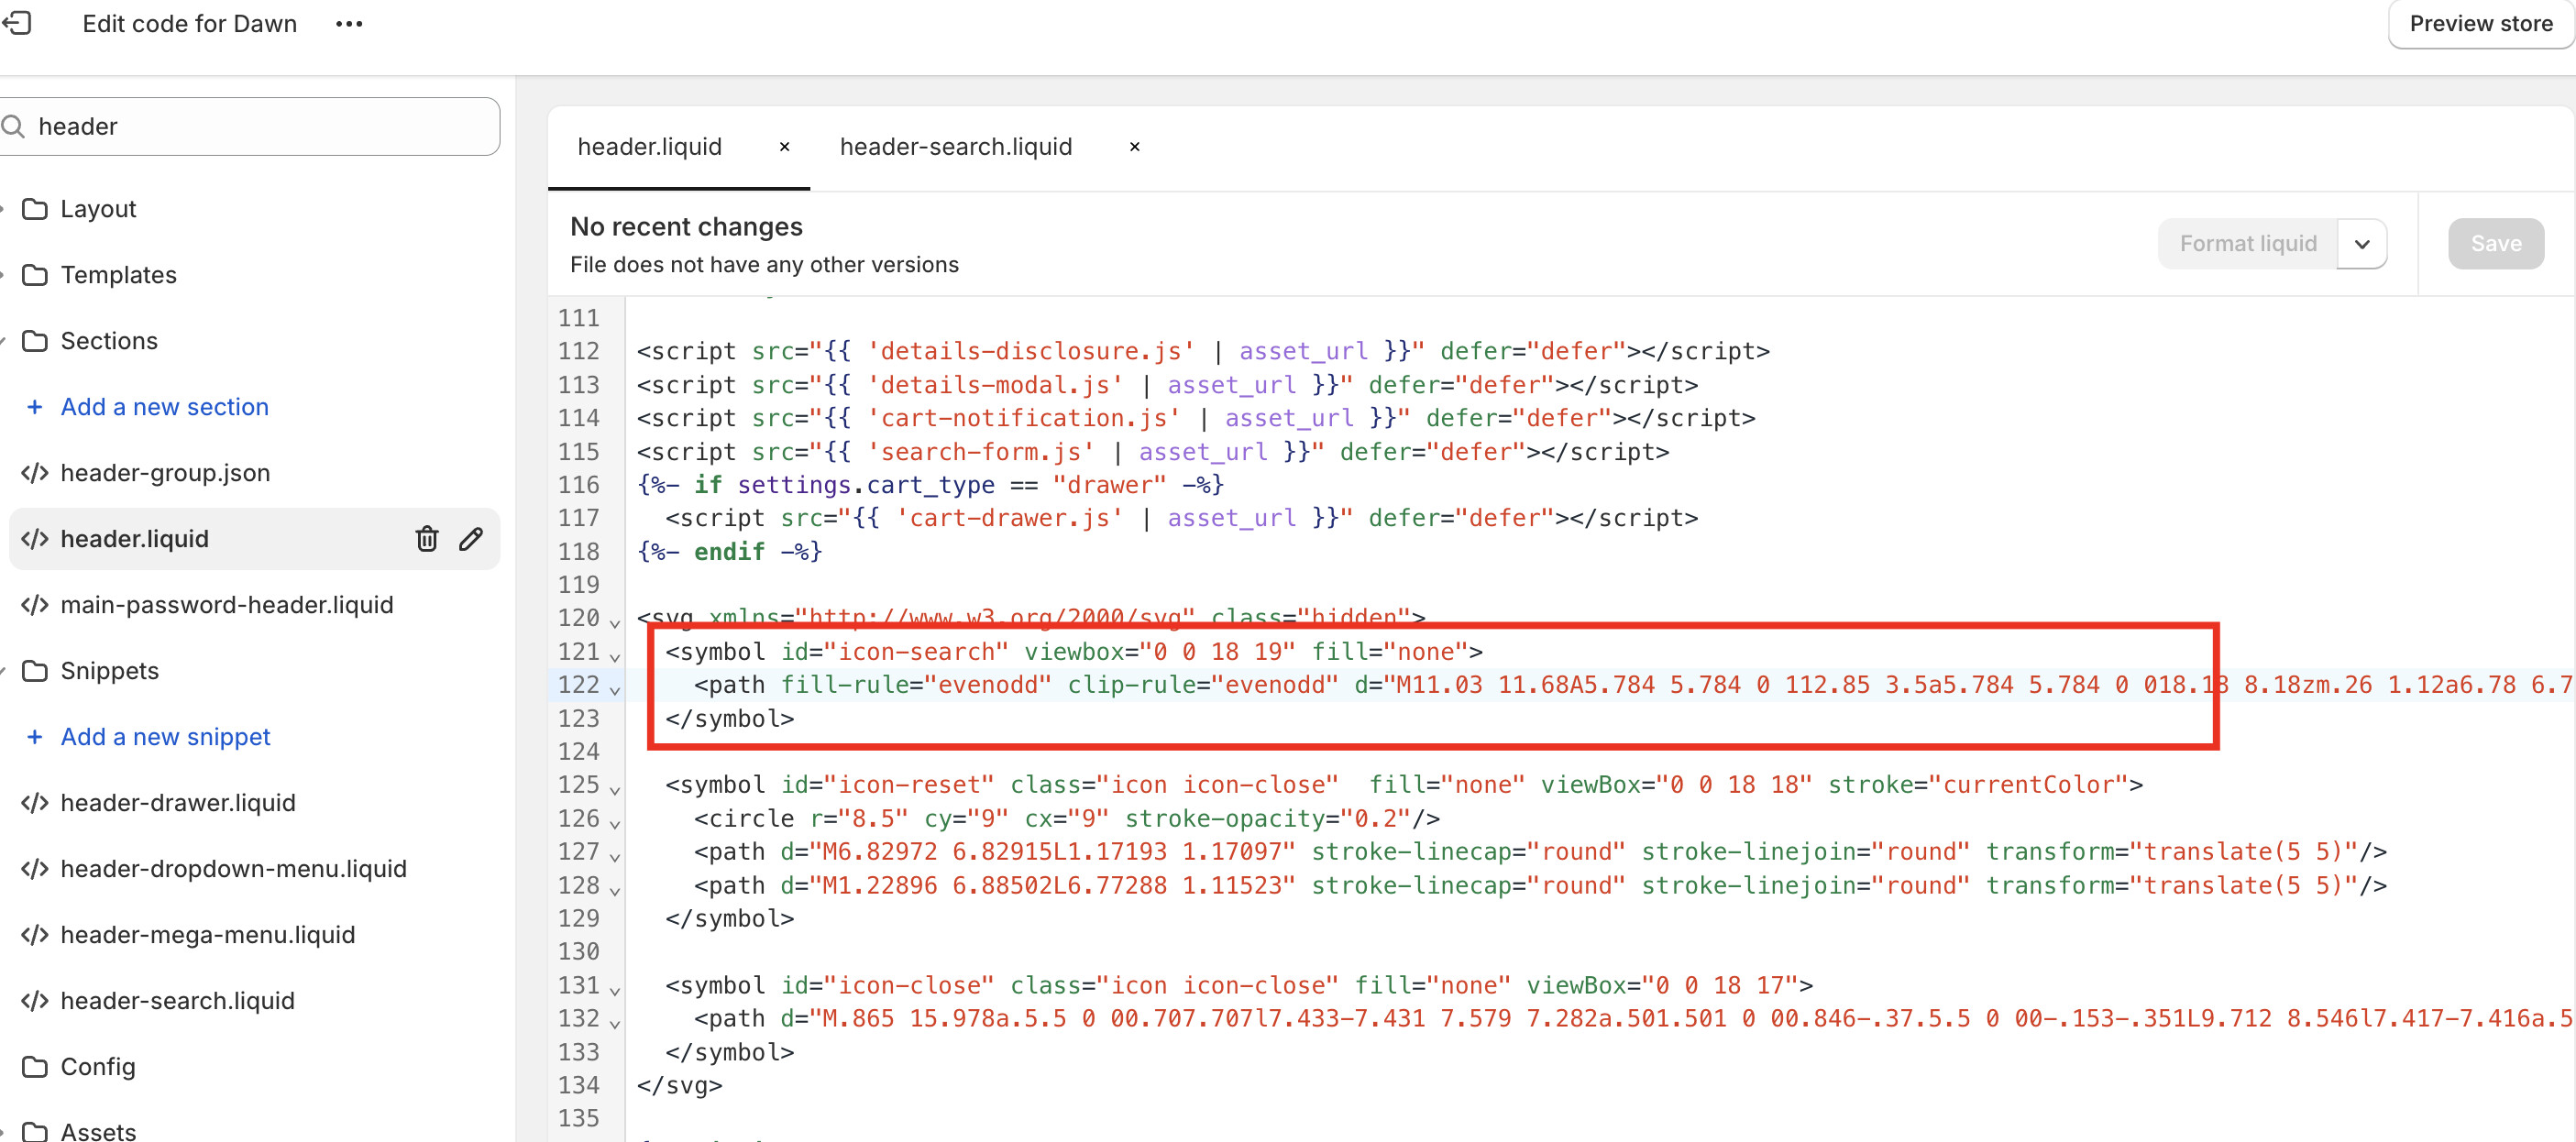Click the Preview store button
The image size is (2576, 1142).
tap(2480, 24)
